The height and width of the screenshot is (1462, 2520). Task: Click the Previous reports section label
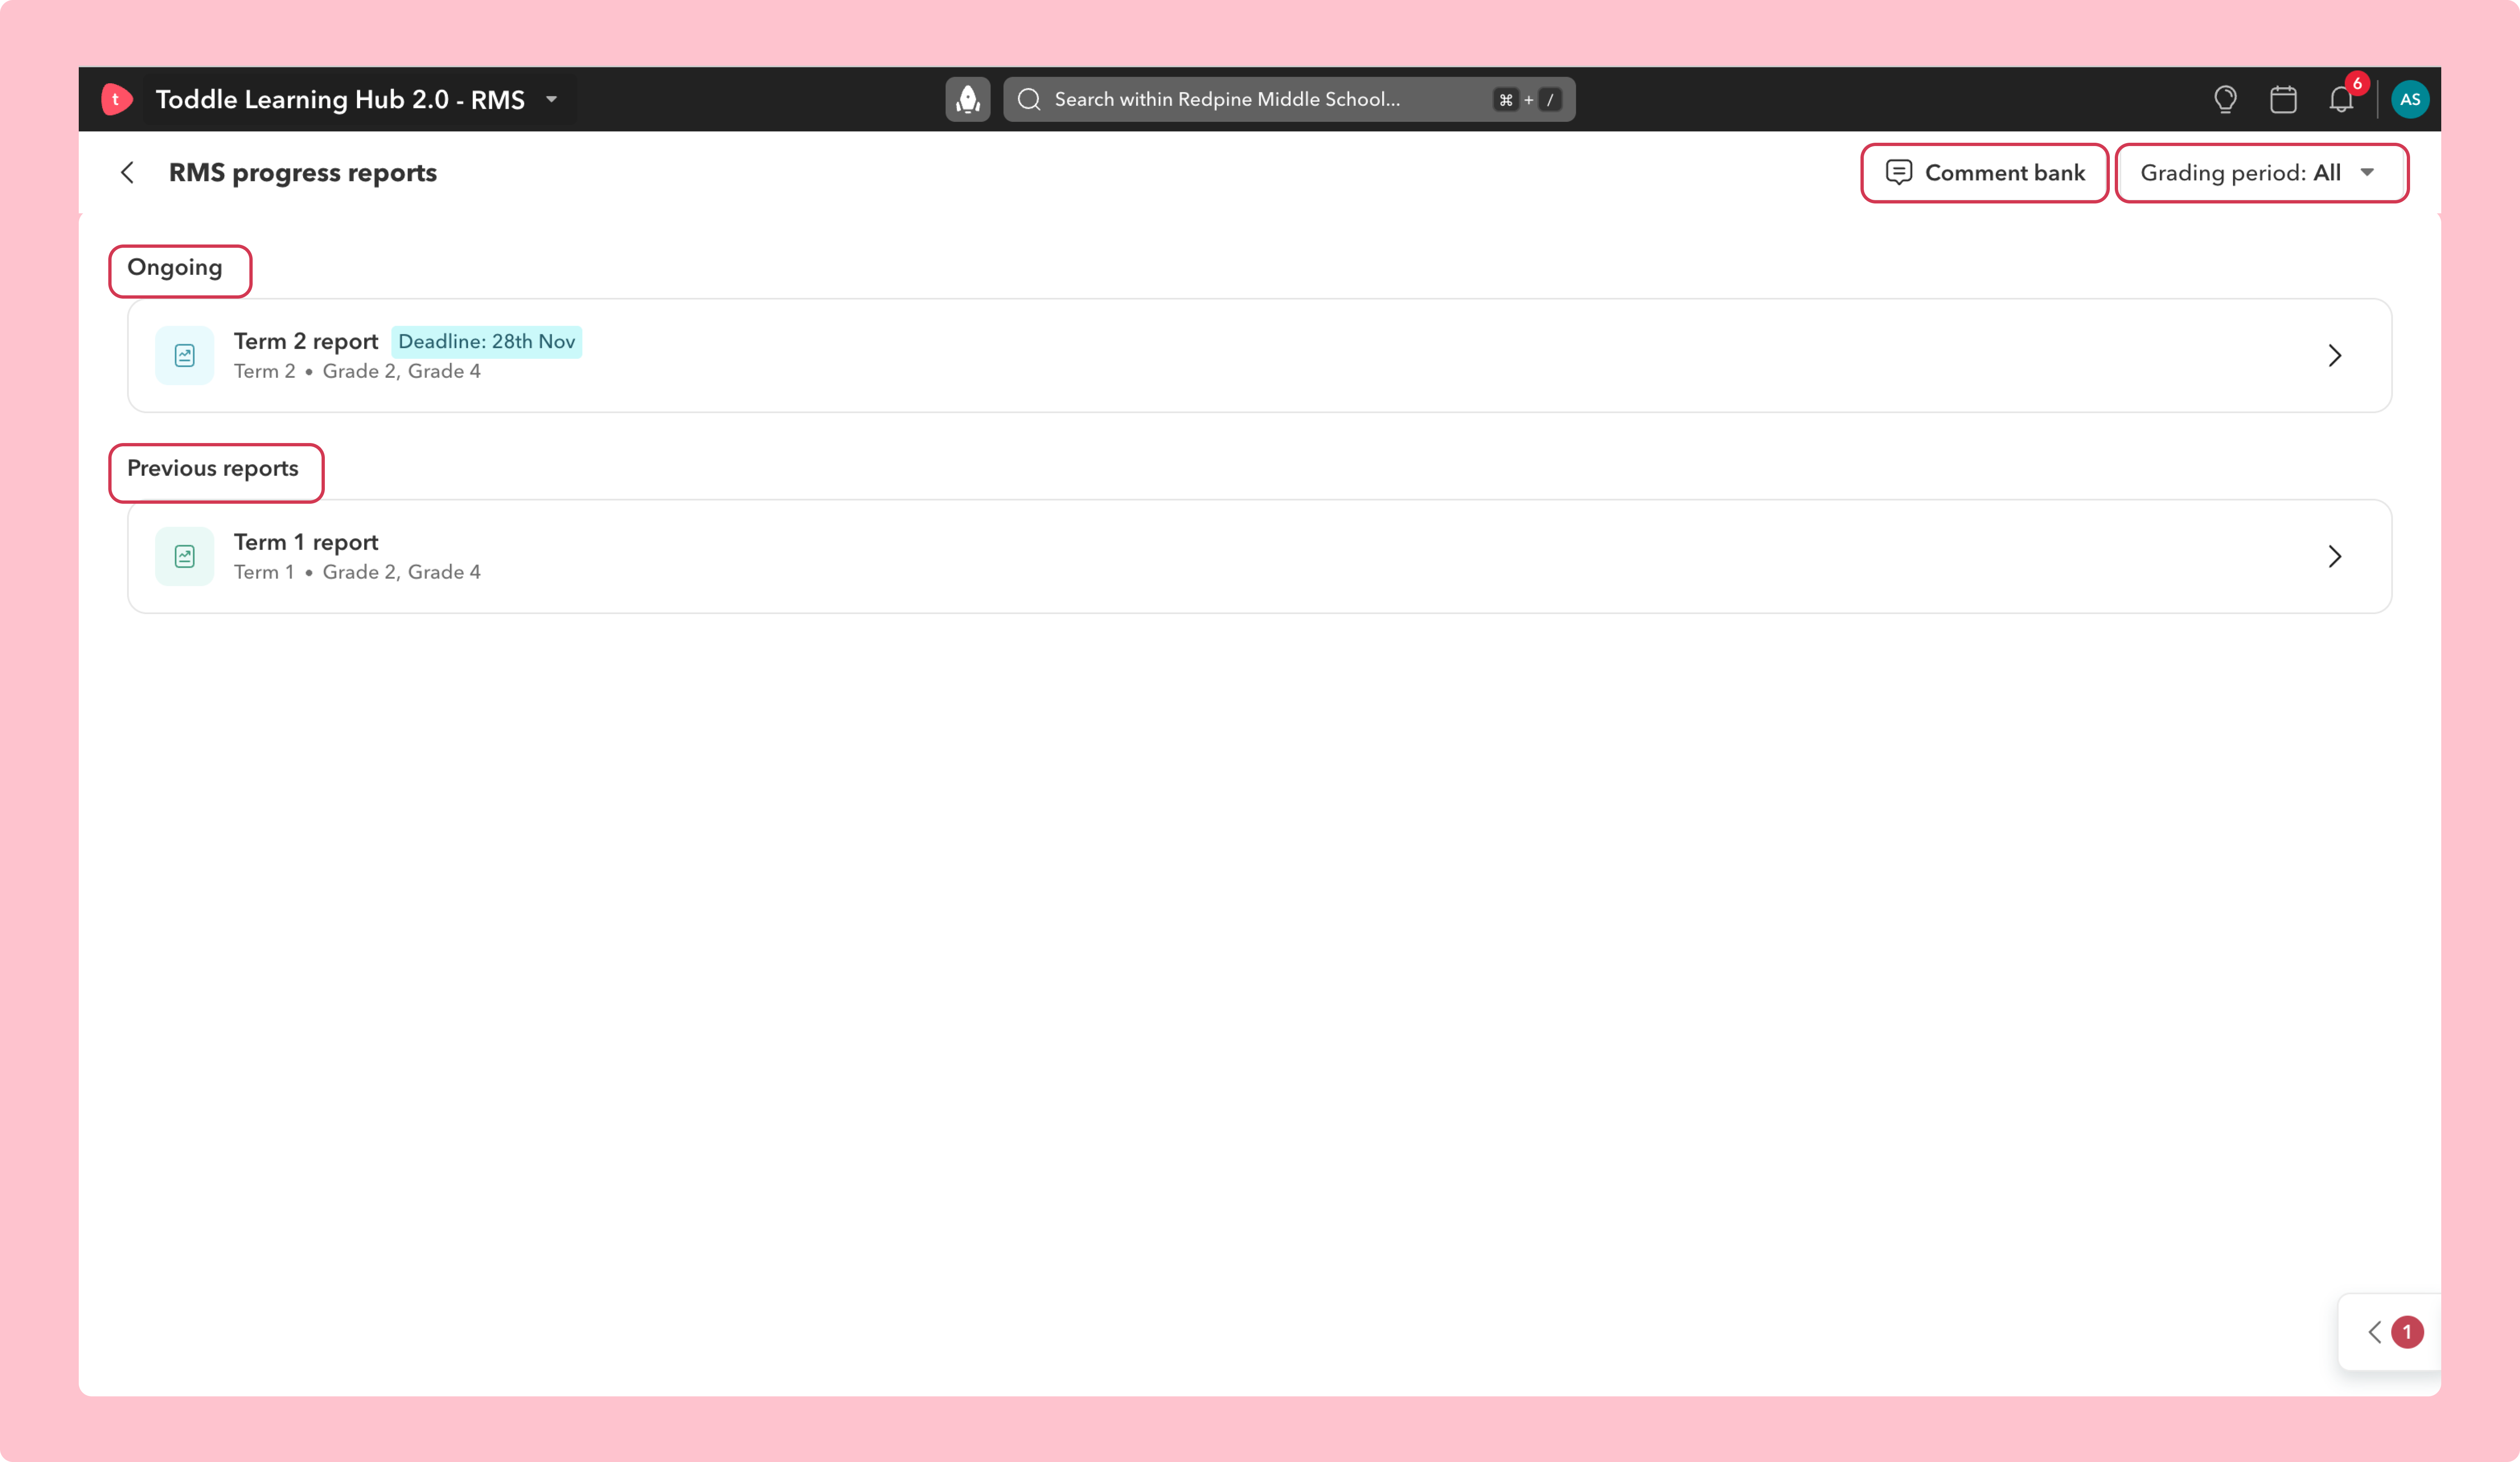click(213, 468)
